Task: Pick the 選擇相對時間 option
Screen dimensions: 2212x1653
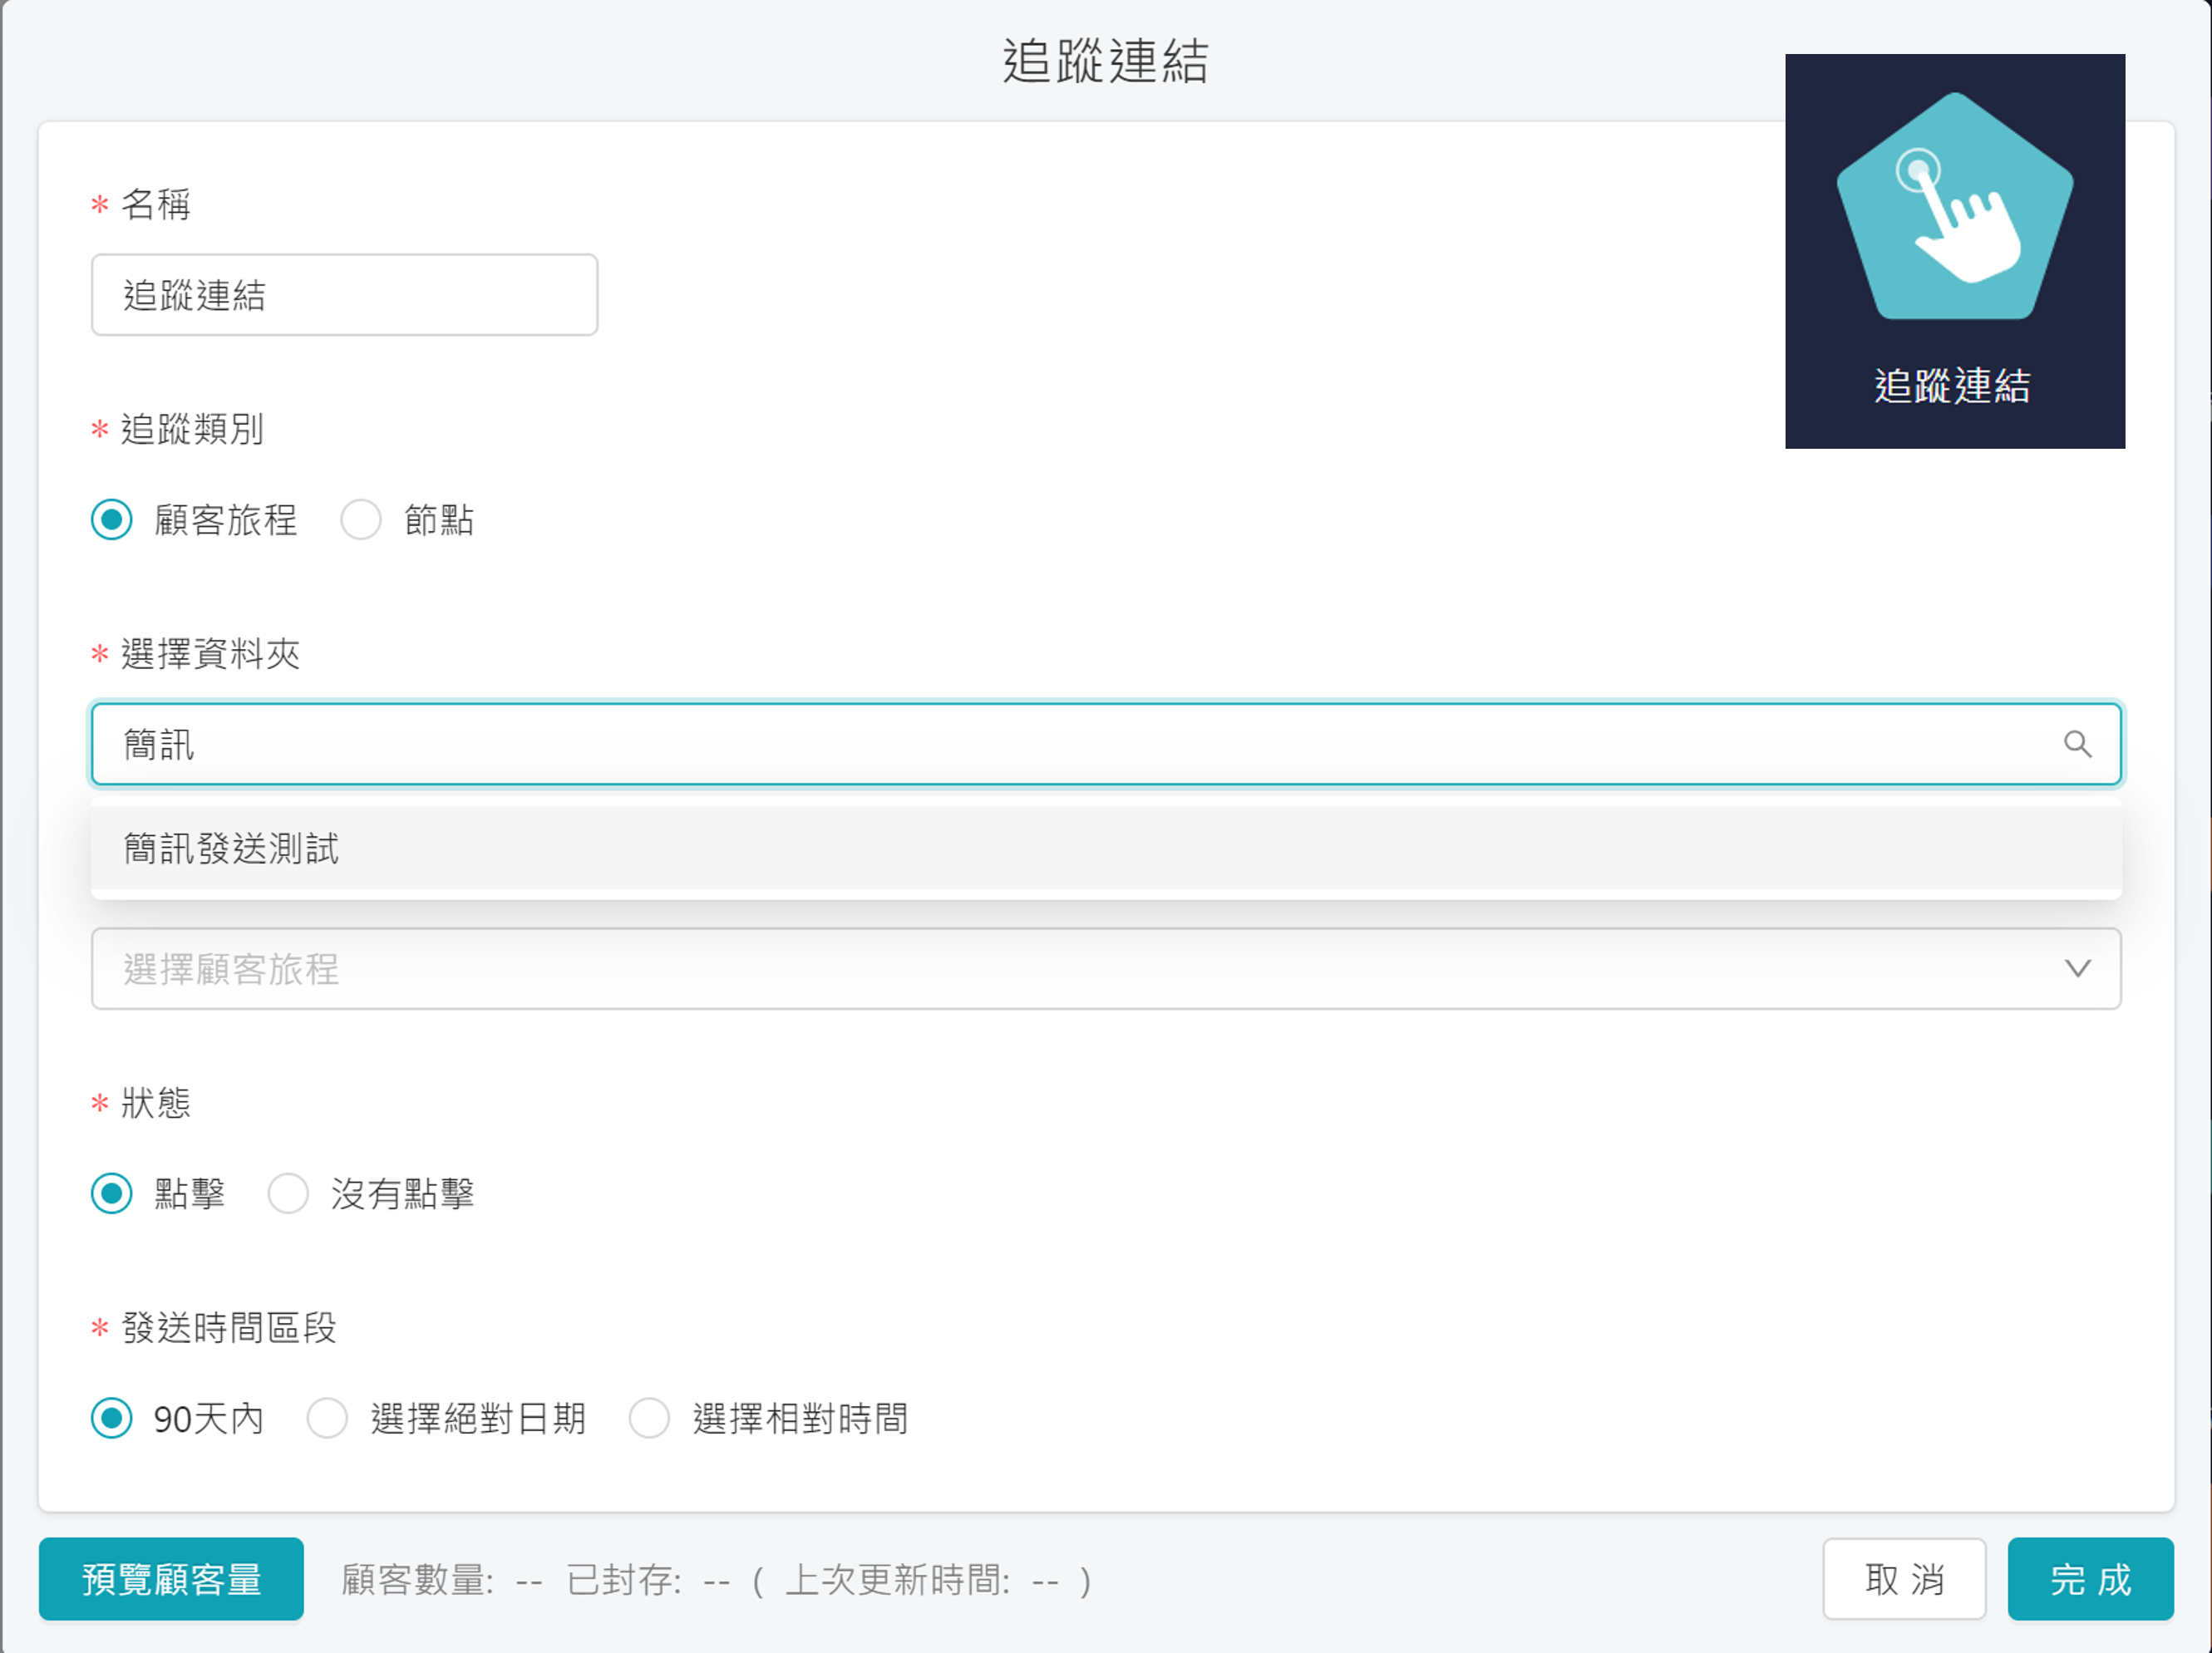Action: click(x=650, y=1418)
